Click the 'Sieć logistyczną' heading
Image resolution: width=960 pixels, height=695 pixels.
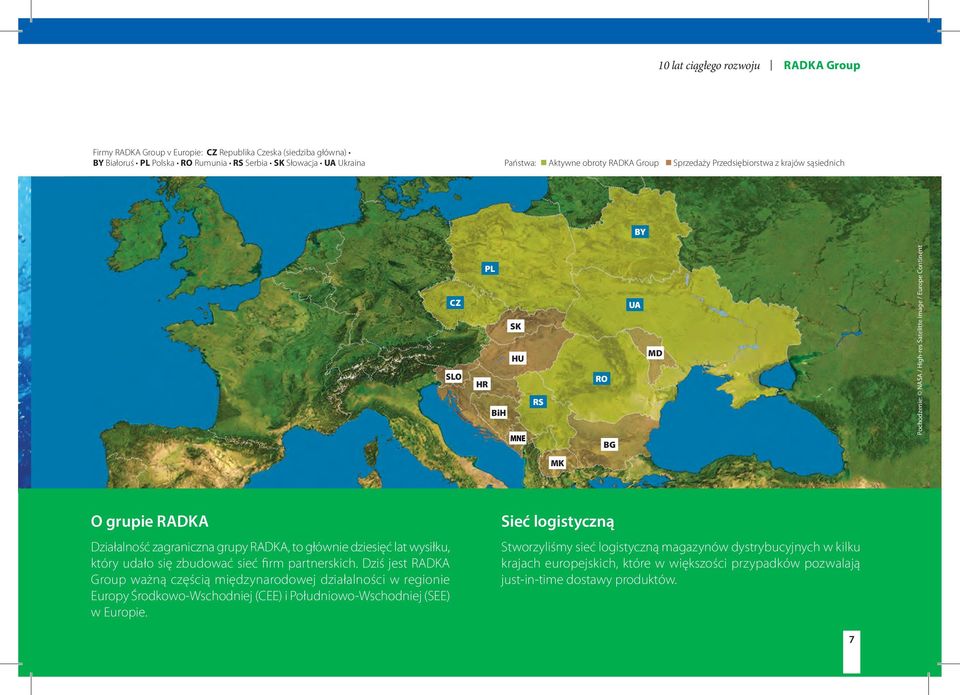coord(557,522)
